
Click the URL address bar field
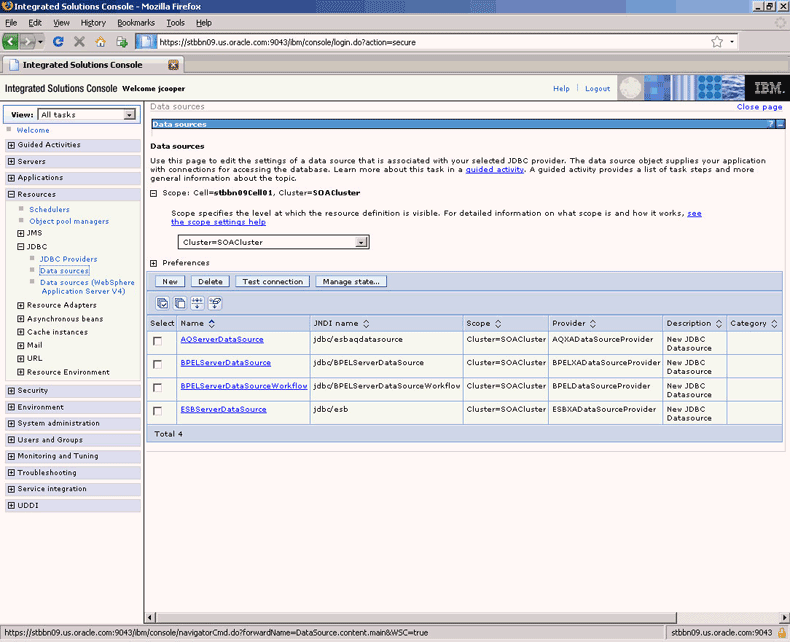pyautogui.click(x=433, y=42)
